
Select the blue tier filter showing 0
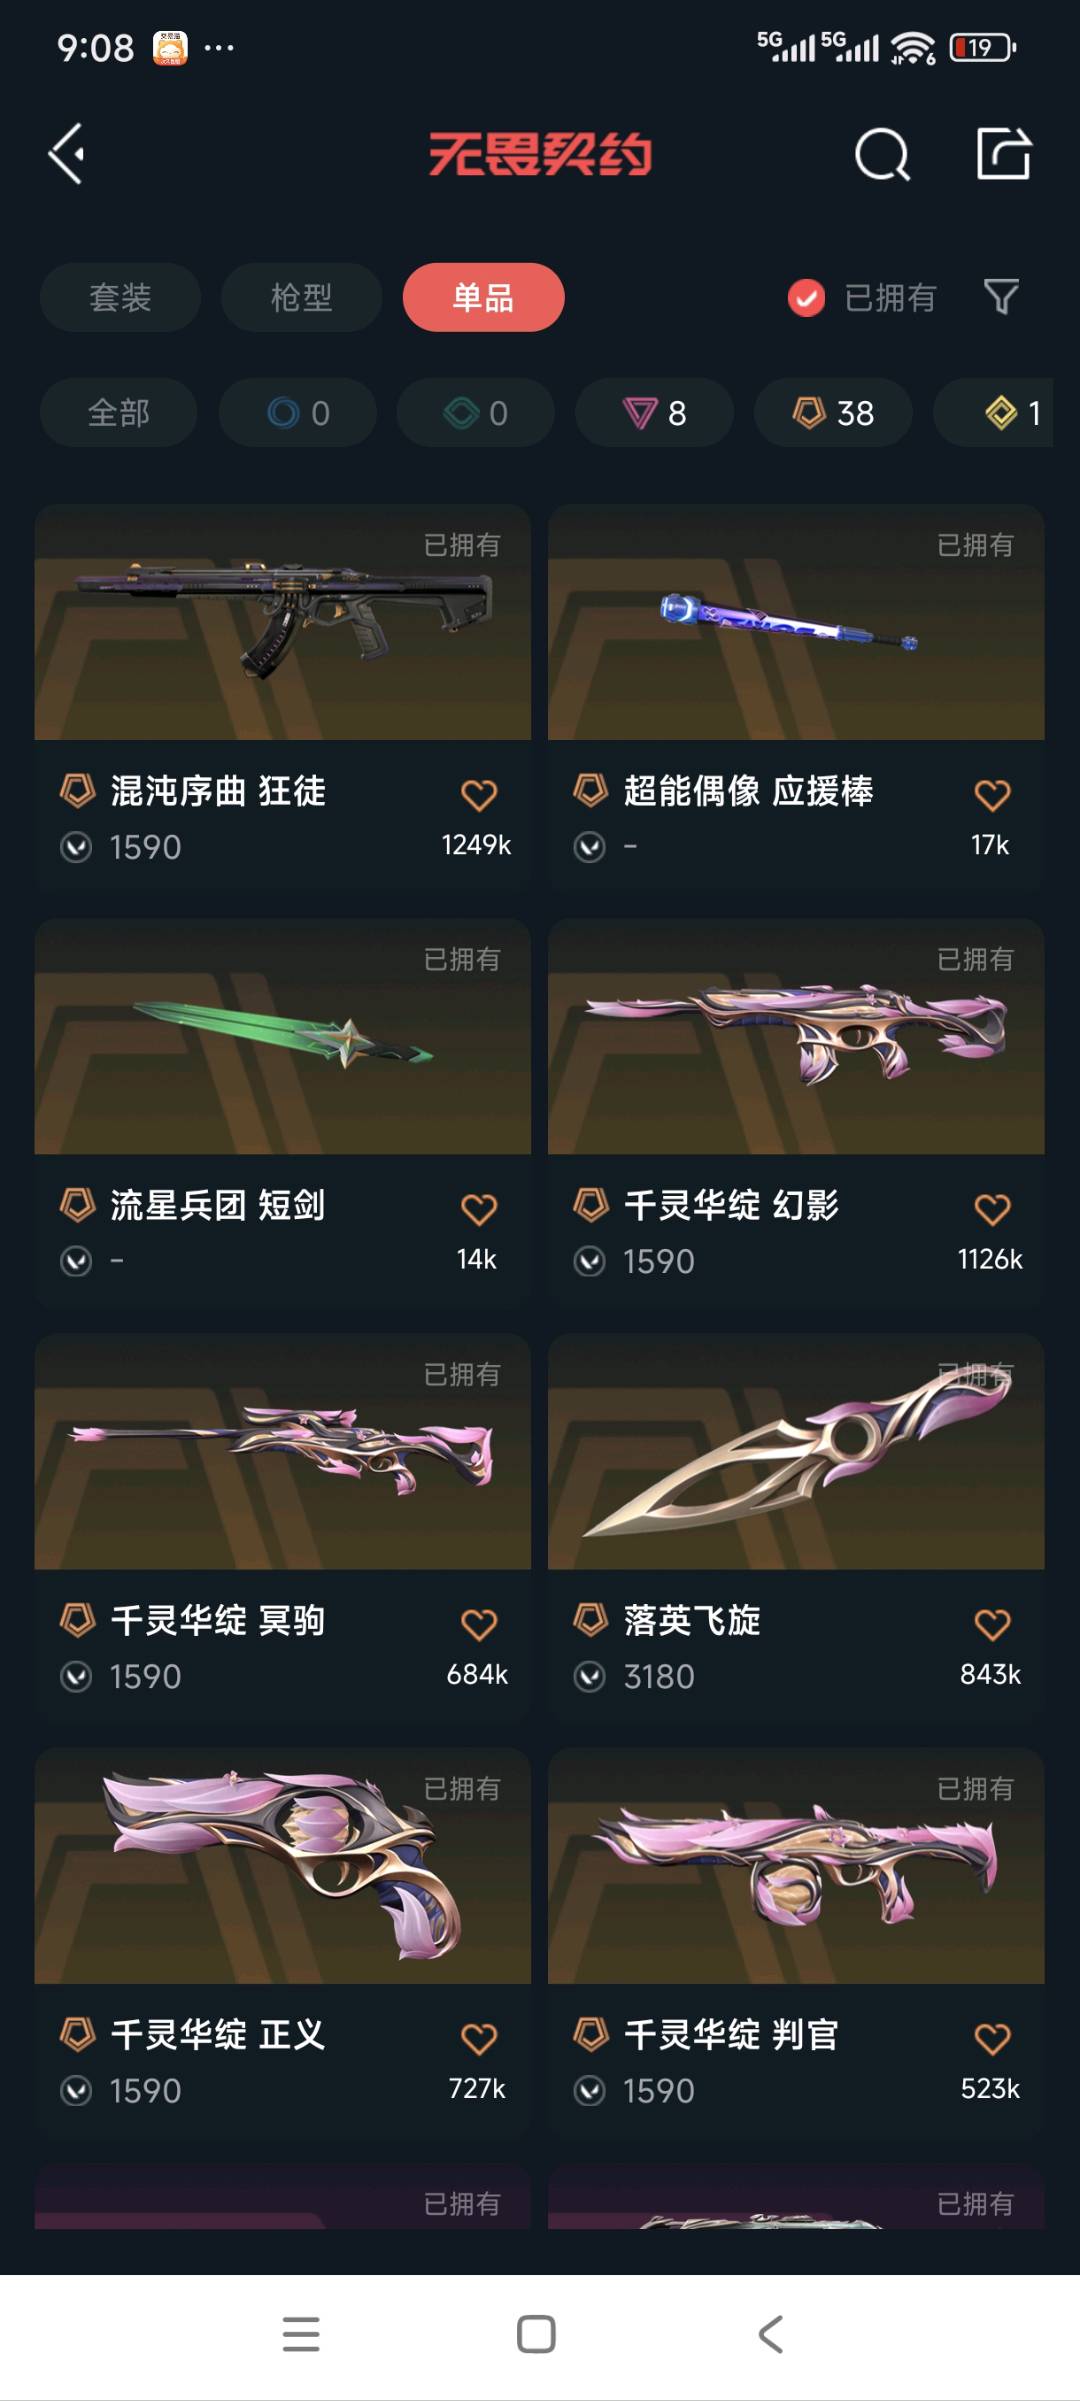coord(298,412)
